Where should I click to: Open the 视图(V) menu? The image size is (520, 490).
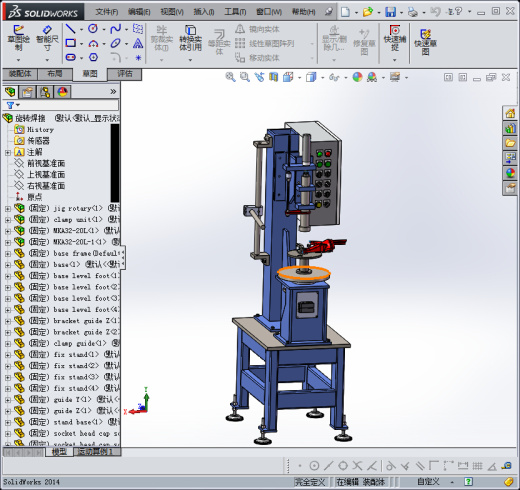172,12
